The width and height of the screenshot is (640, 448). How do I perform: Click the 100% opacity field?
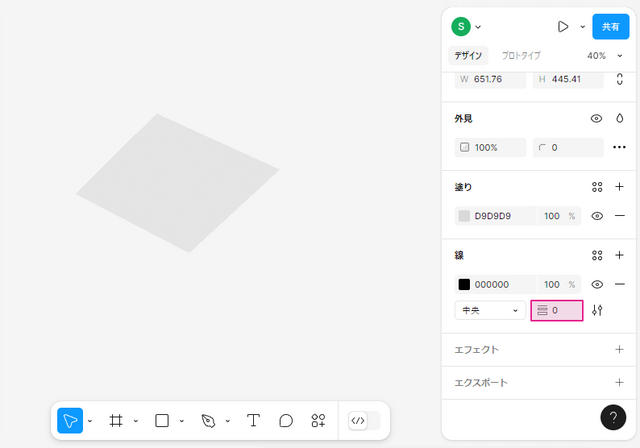490,147
